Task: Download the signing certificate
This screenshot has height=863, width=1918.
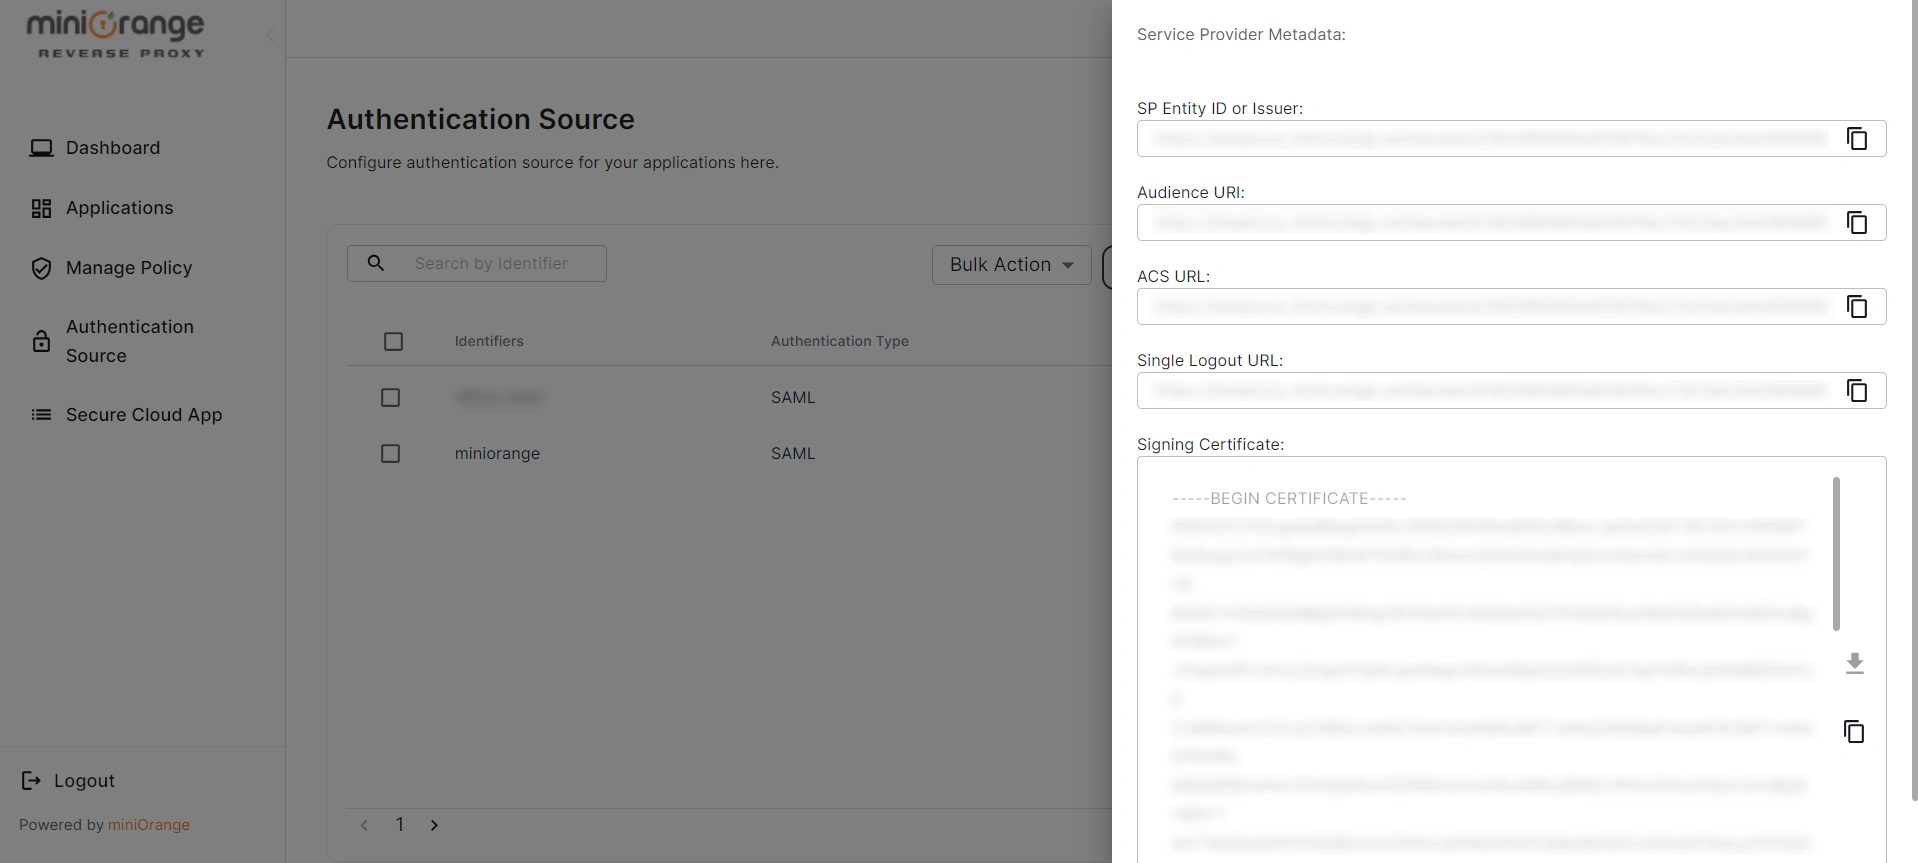Action: tap(1854, 664)
